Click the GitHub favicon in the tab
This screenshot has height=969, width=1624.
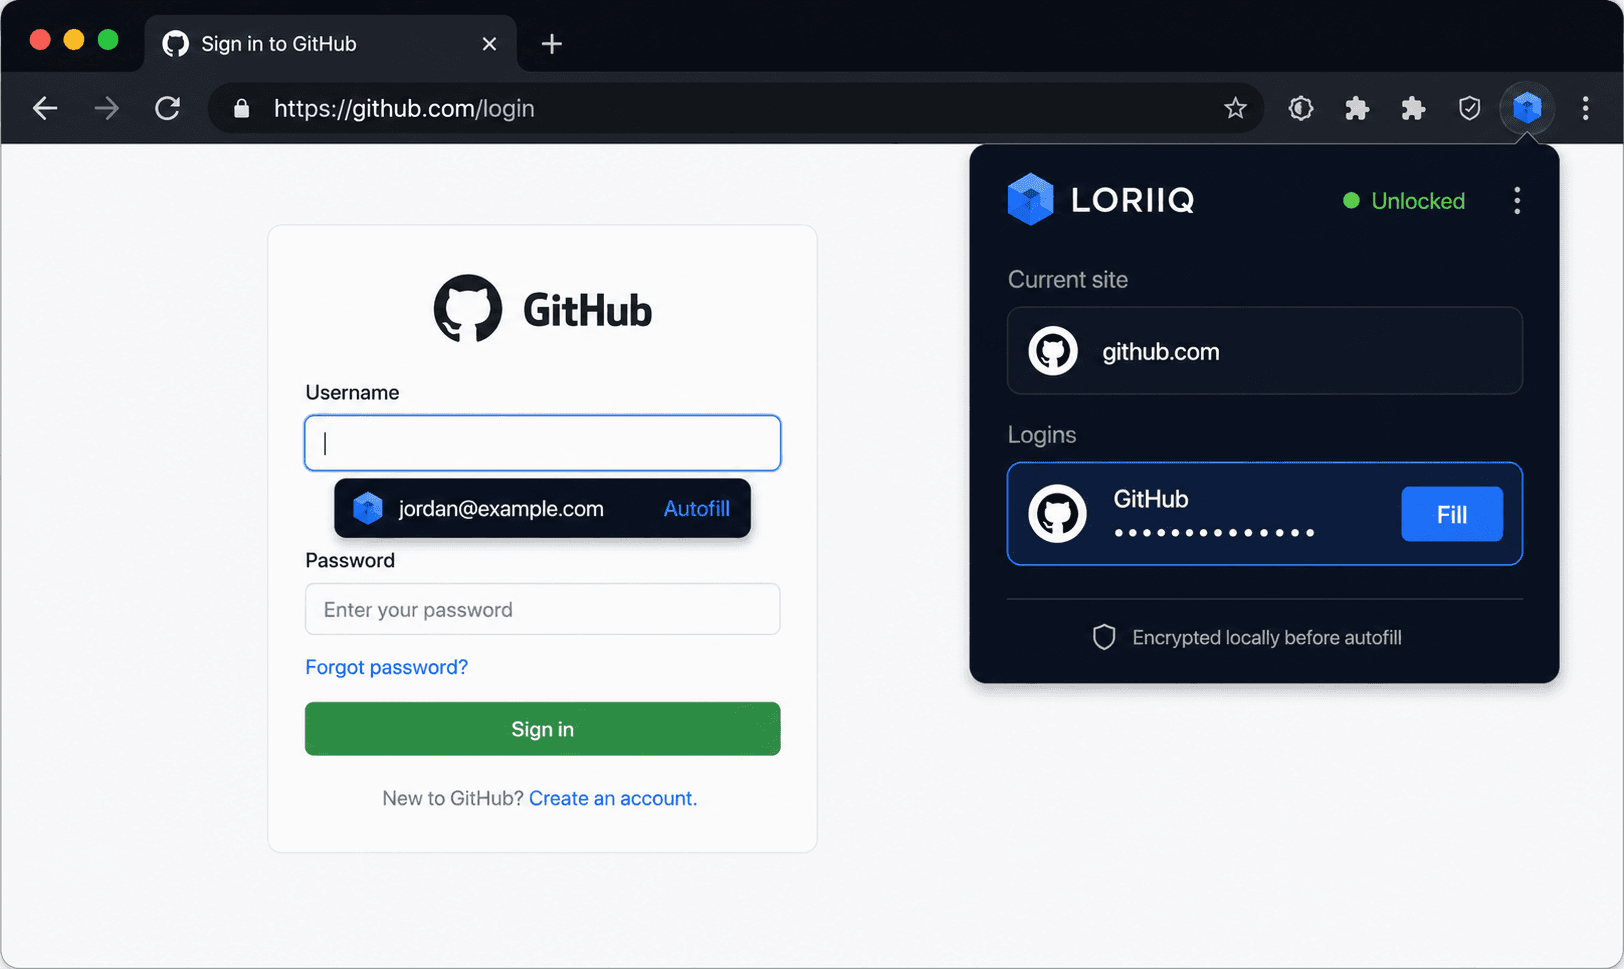tap(176, 43)
